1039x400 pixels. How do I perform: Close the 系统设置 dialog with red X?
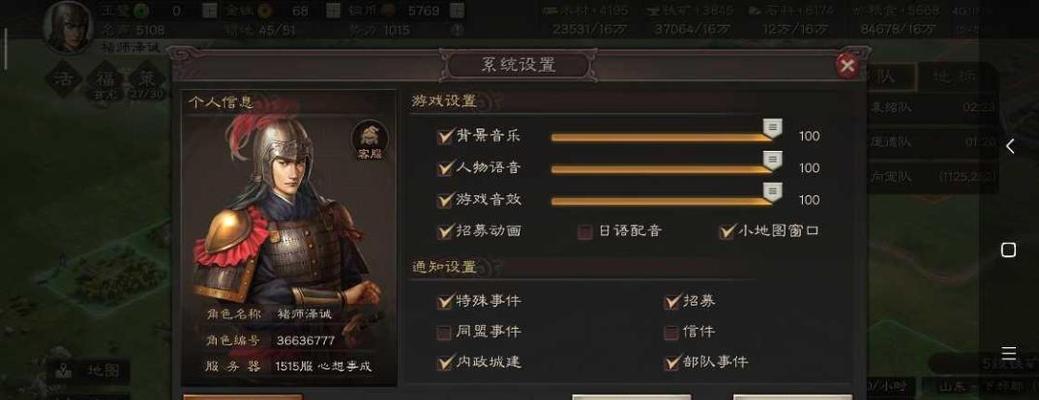point(847,65)
